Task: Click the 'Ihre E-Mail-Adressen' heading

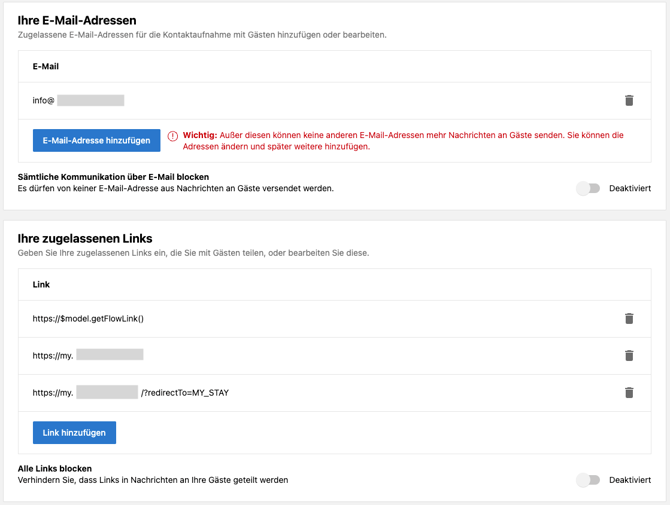Action: tap(77, 20)
